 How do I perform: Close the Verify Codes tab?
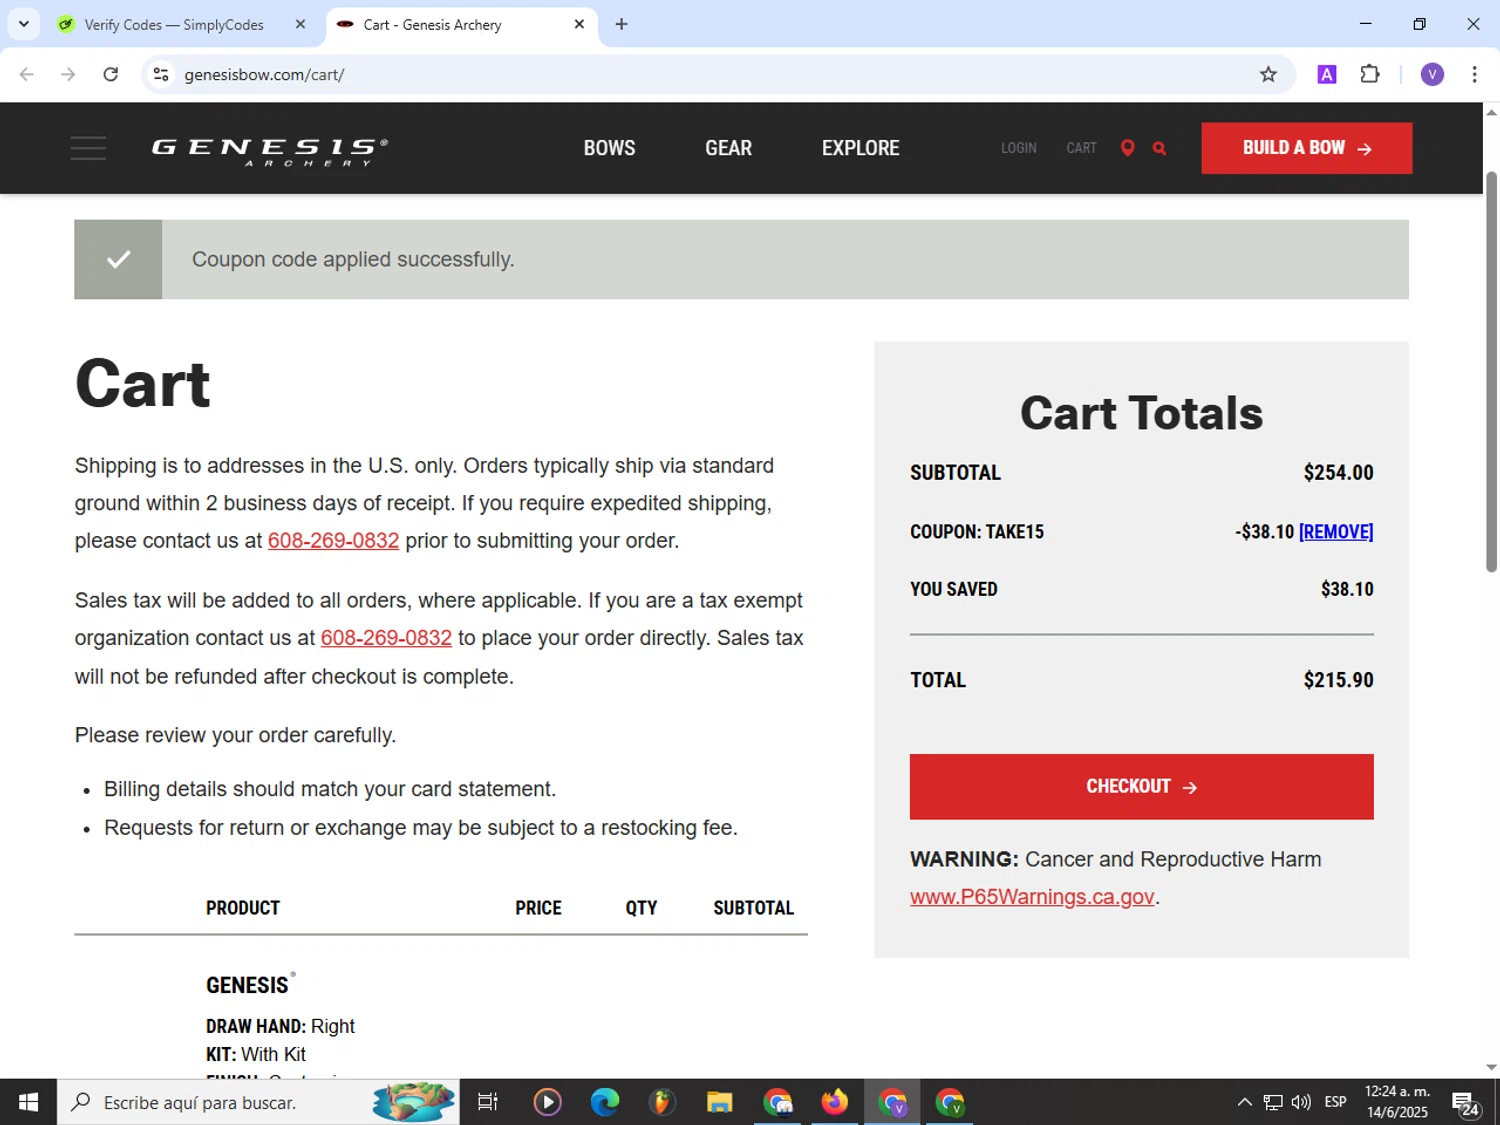pos(300,24)
